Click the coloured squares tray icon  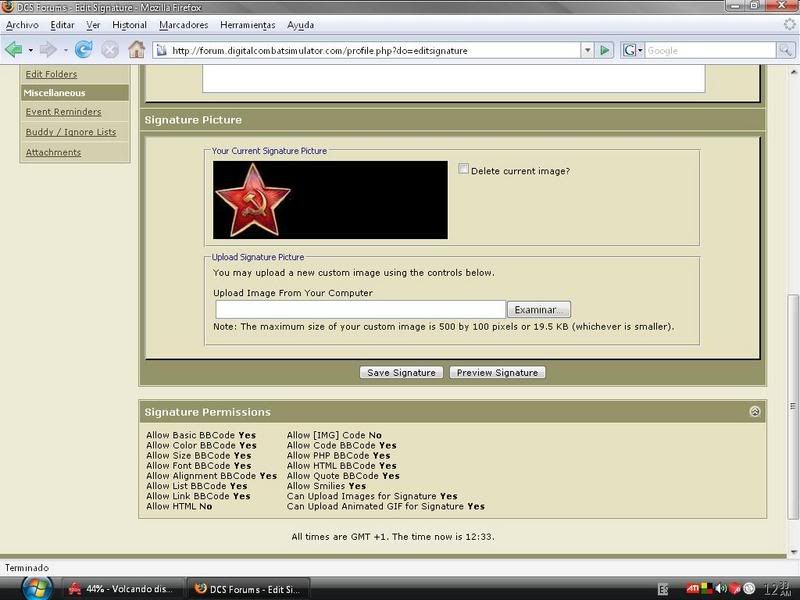click(x=707, y=588)
